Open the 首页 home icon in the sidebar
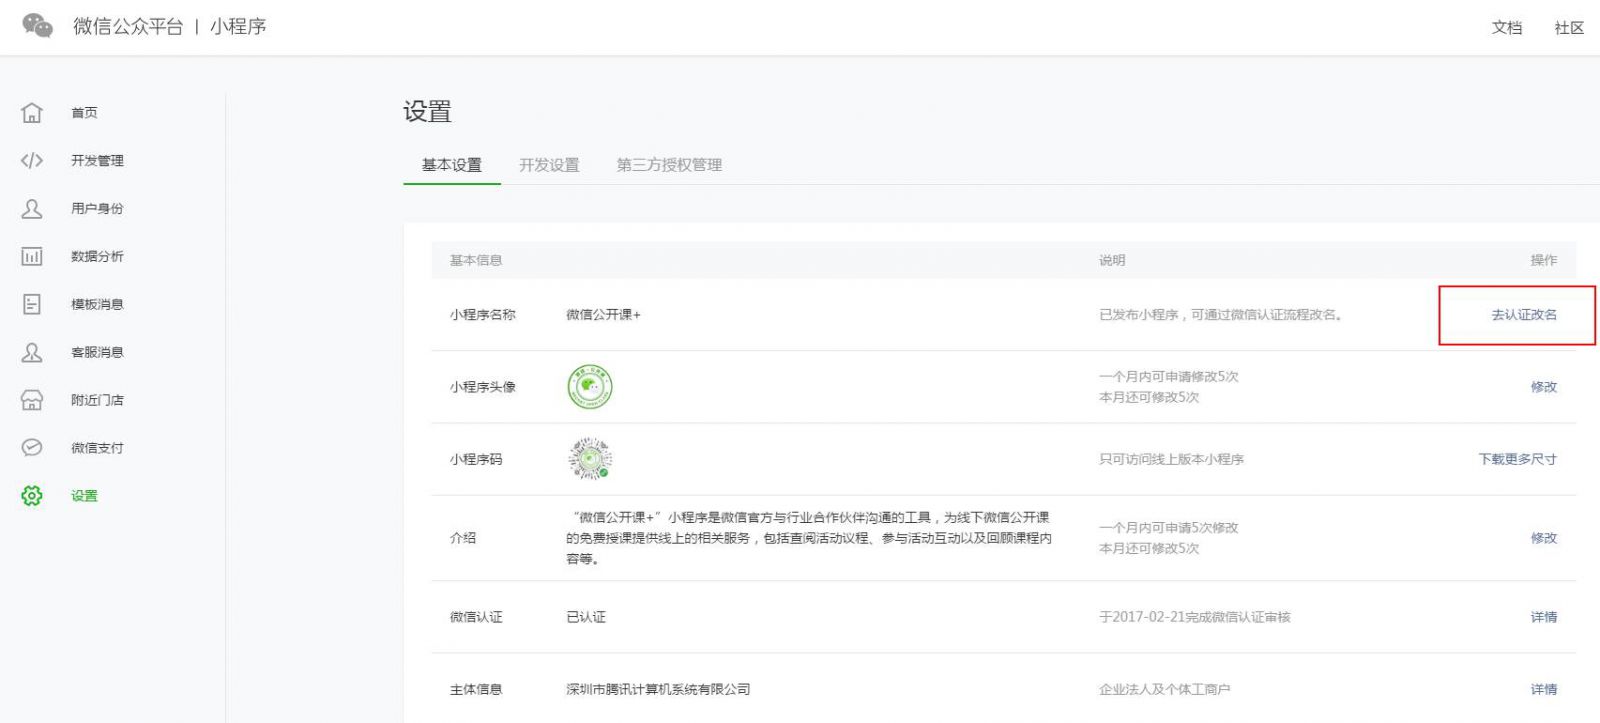Image resolution: width=1600 pixels, height=723 pixels. [x=32, y=112]
